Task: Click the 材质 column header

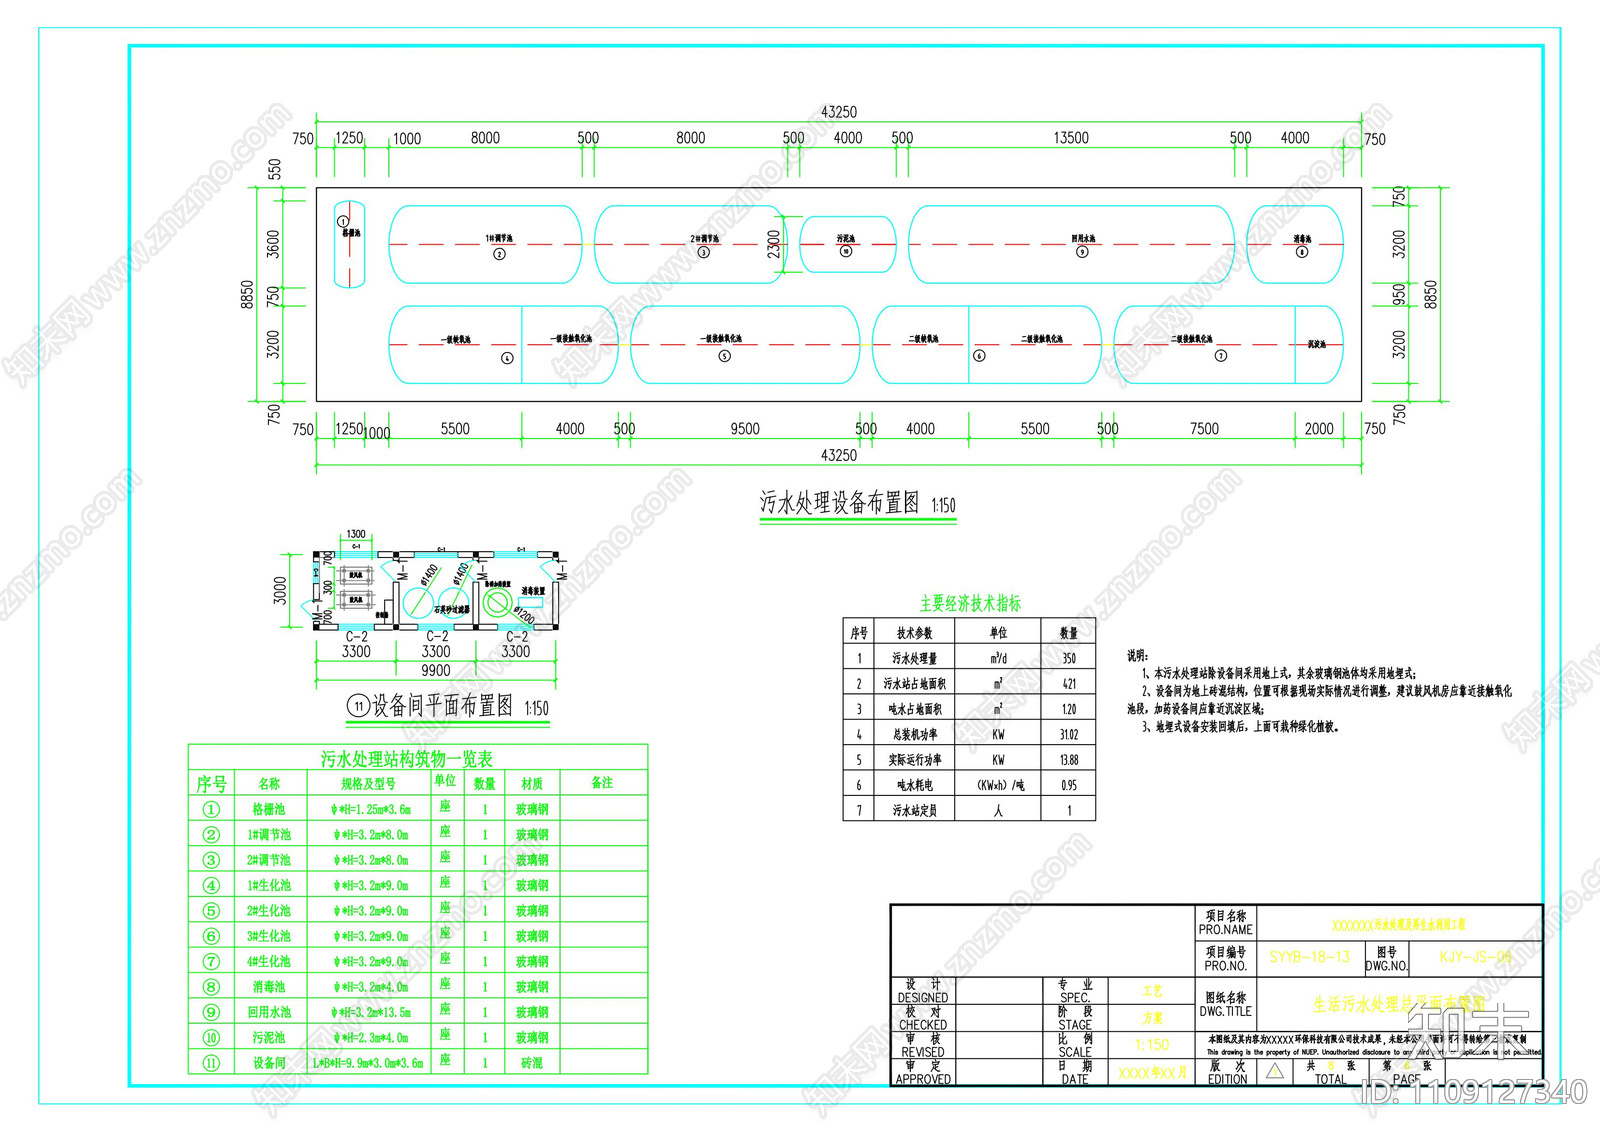Action: pos(532,784)
